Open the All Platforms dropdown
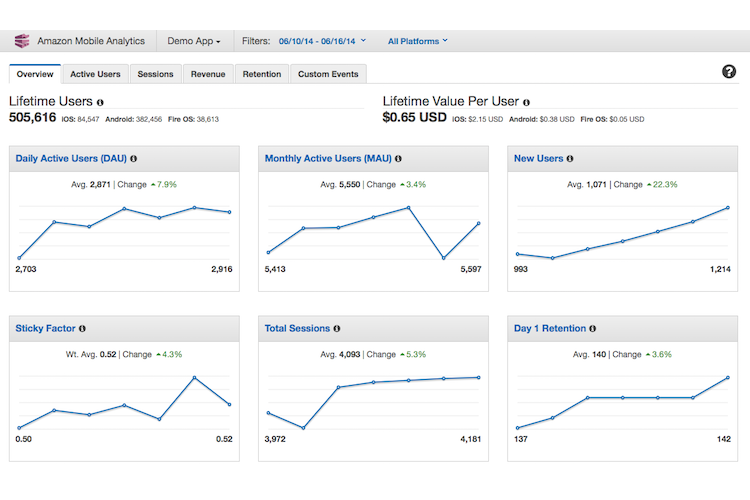This screenshot has height=500, width=750. [x=417, y=41]
